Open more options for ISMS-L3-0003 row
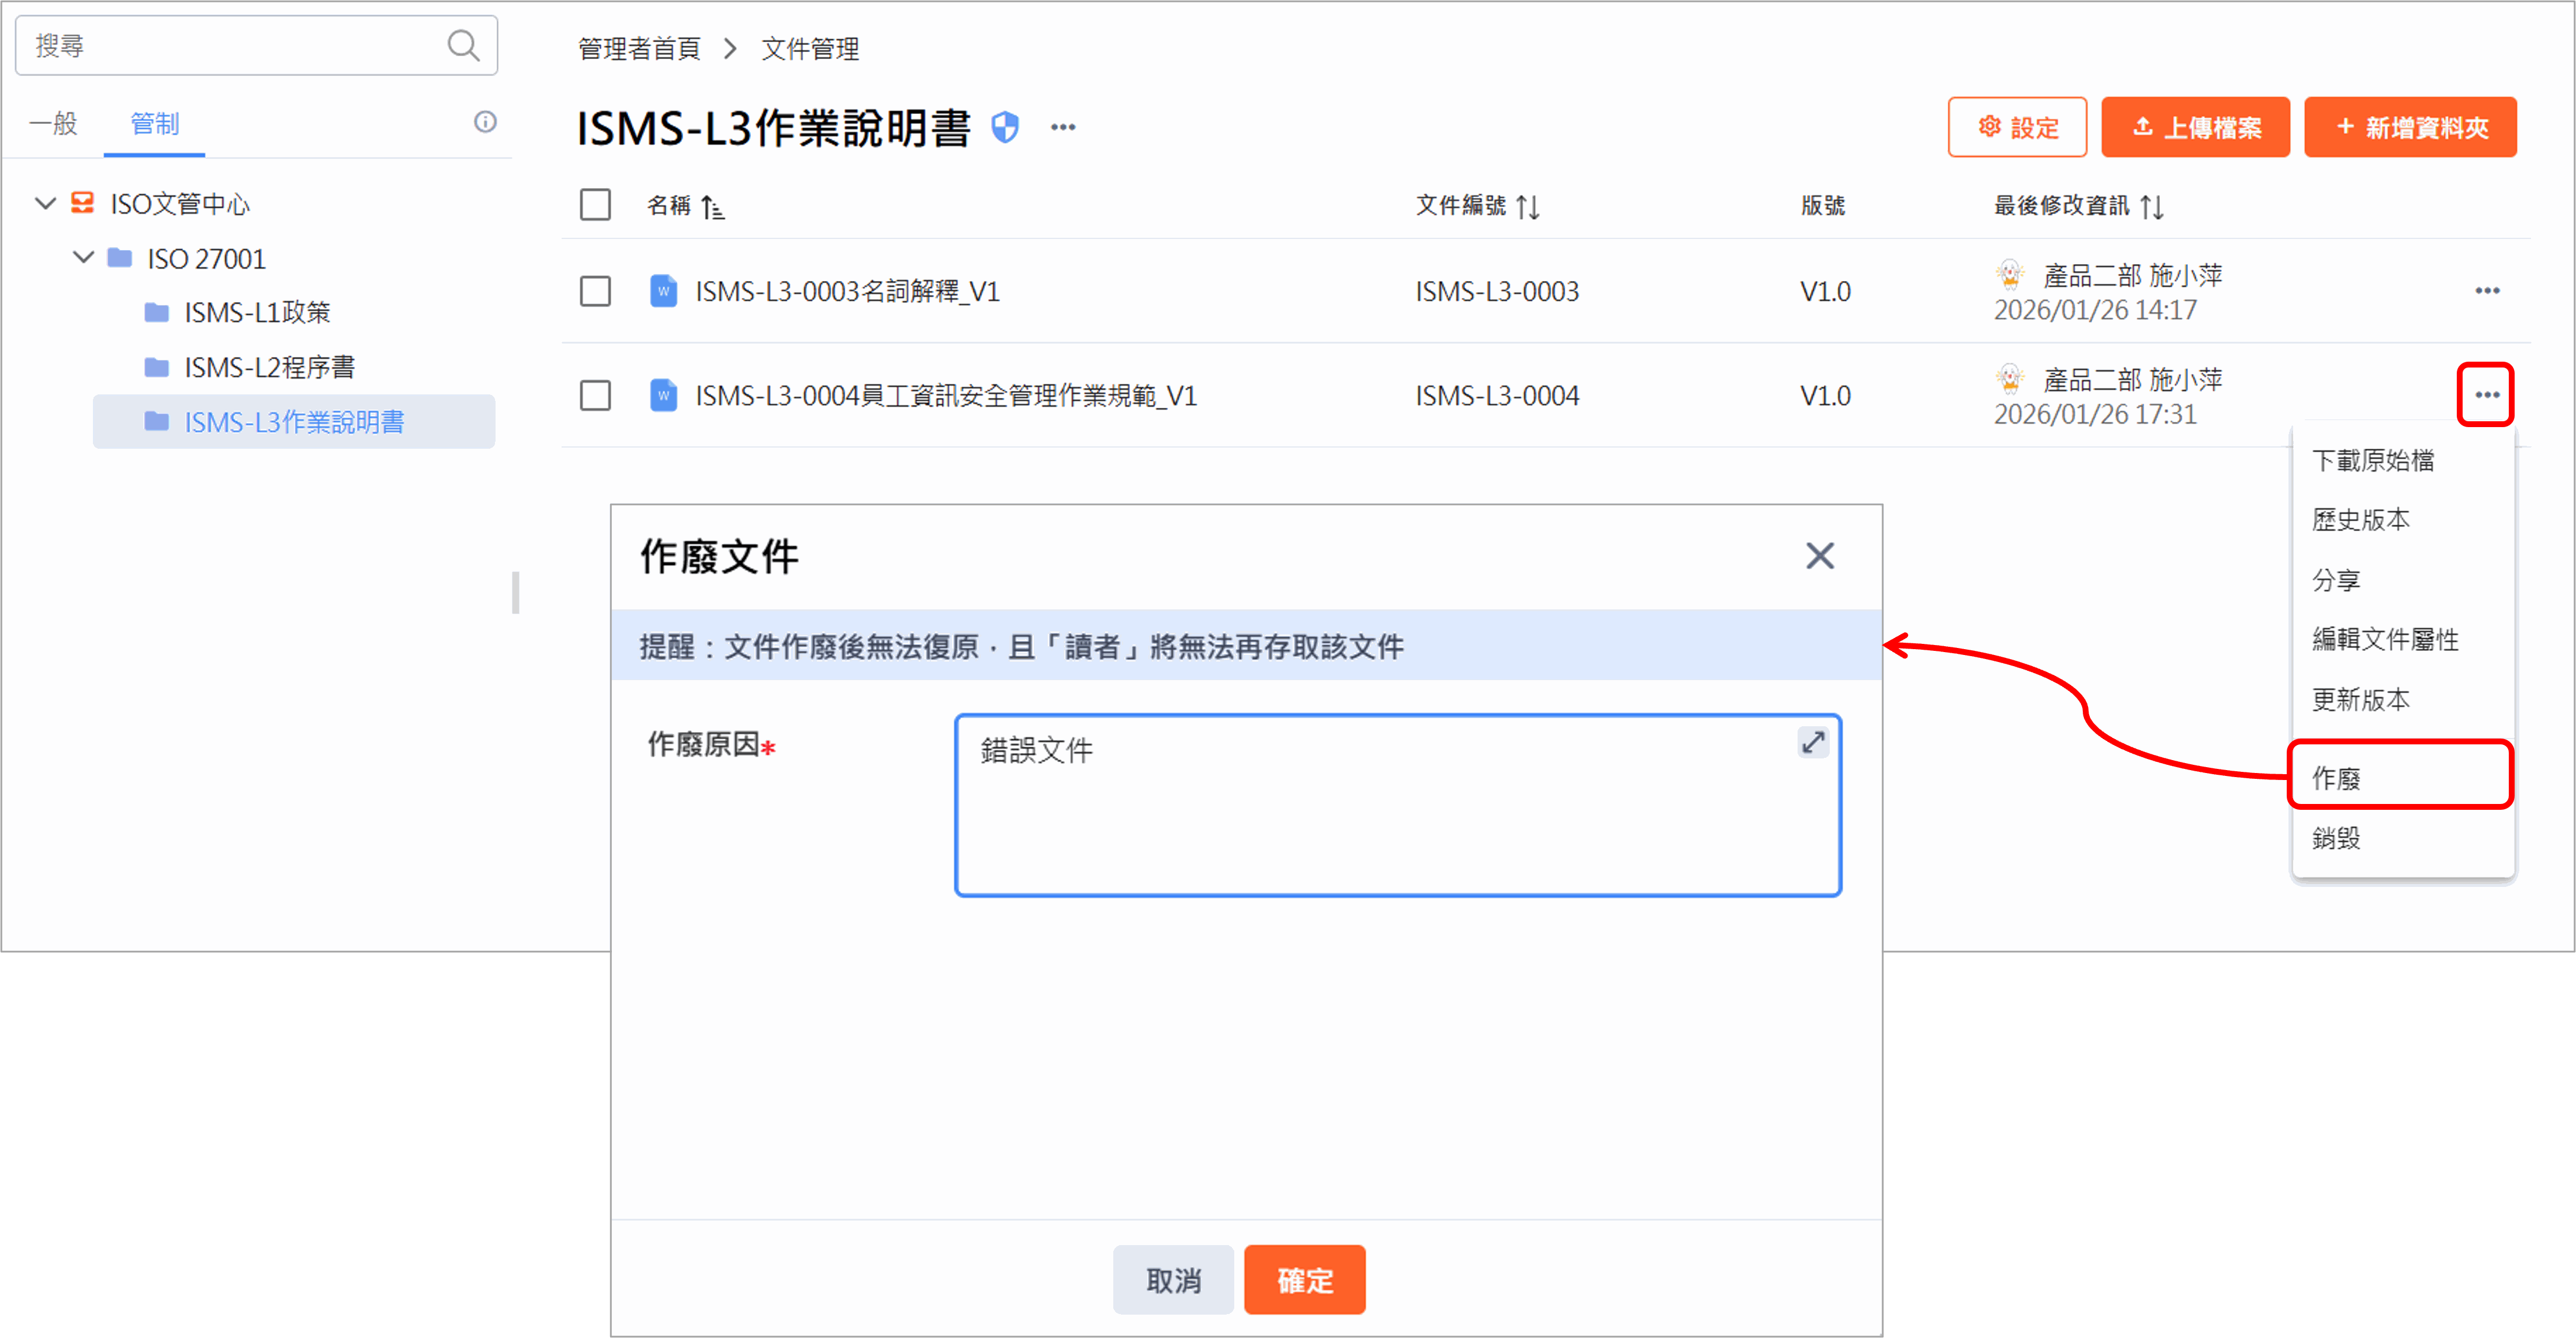 coord(2487,291)
